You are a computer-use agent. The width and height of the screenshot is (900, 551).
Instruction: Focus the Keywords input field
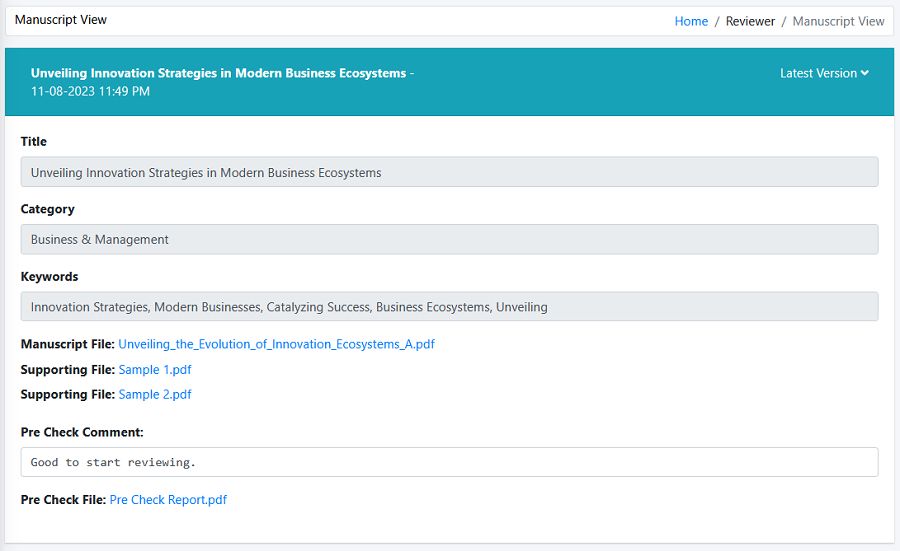[x=449, y=307]
